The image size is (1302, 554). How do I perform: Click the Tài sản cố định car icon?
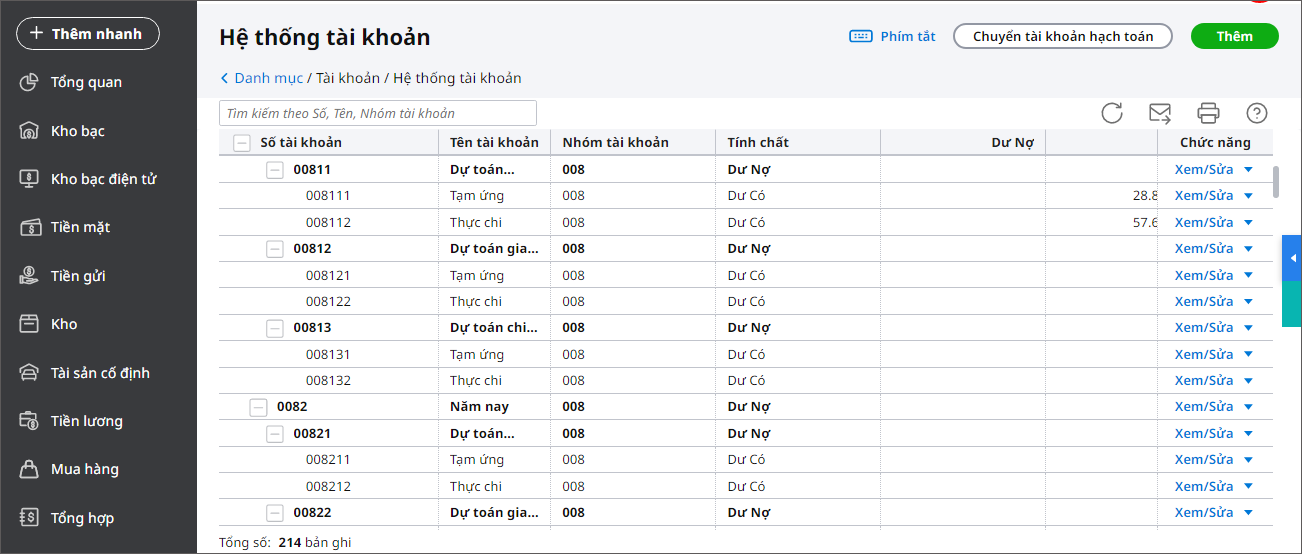click(30, 373)
